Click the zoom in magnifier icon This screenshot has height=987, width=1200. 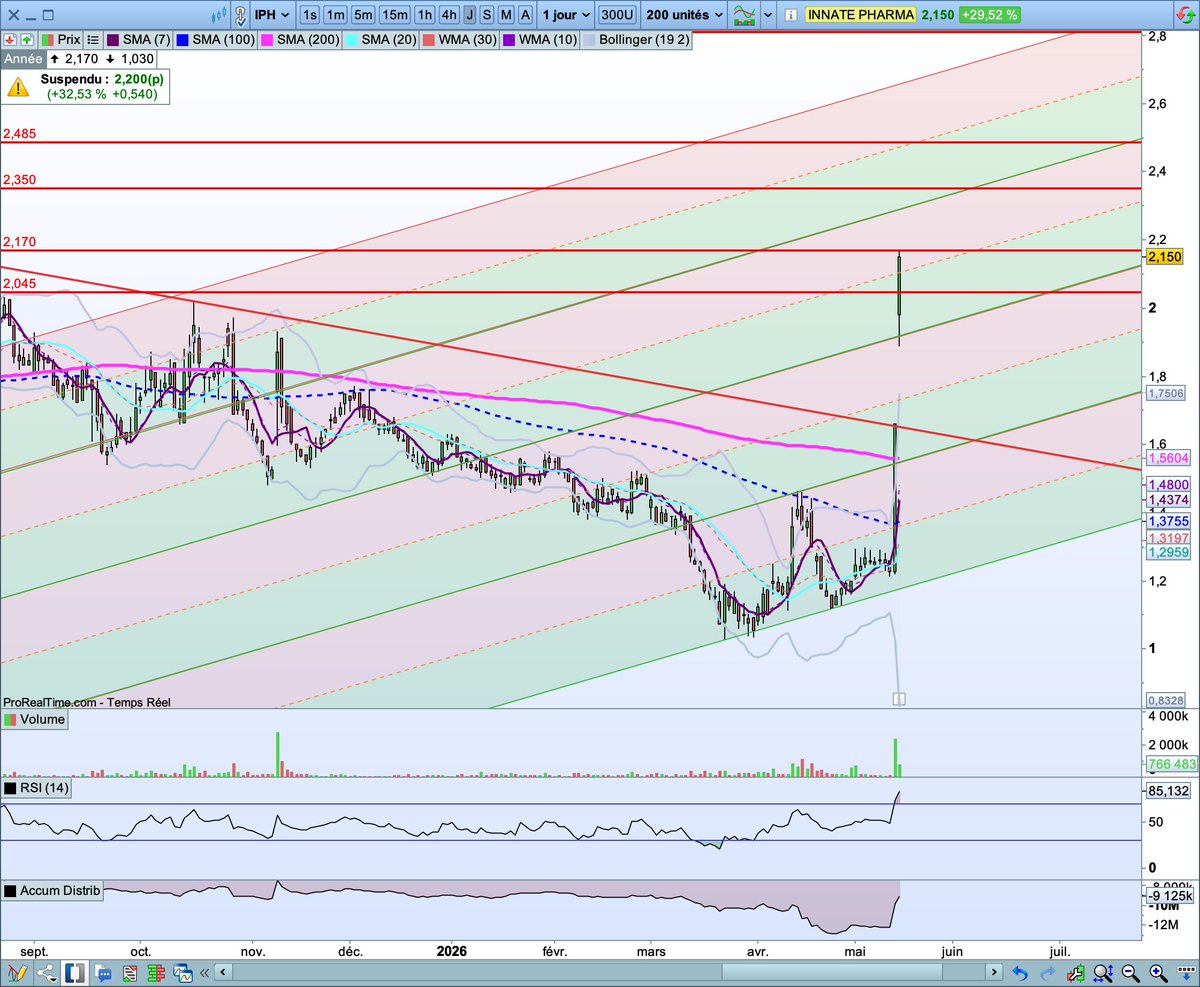pyautogui.click(x=1159, y=973)
